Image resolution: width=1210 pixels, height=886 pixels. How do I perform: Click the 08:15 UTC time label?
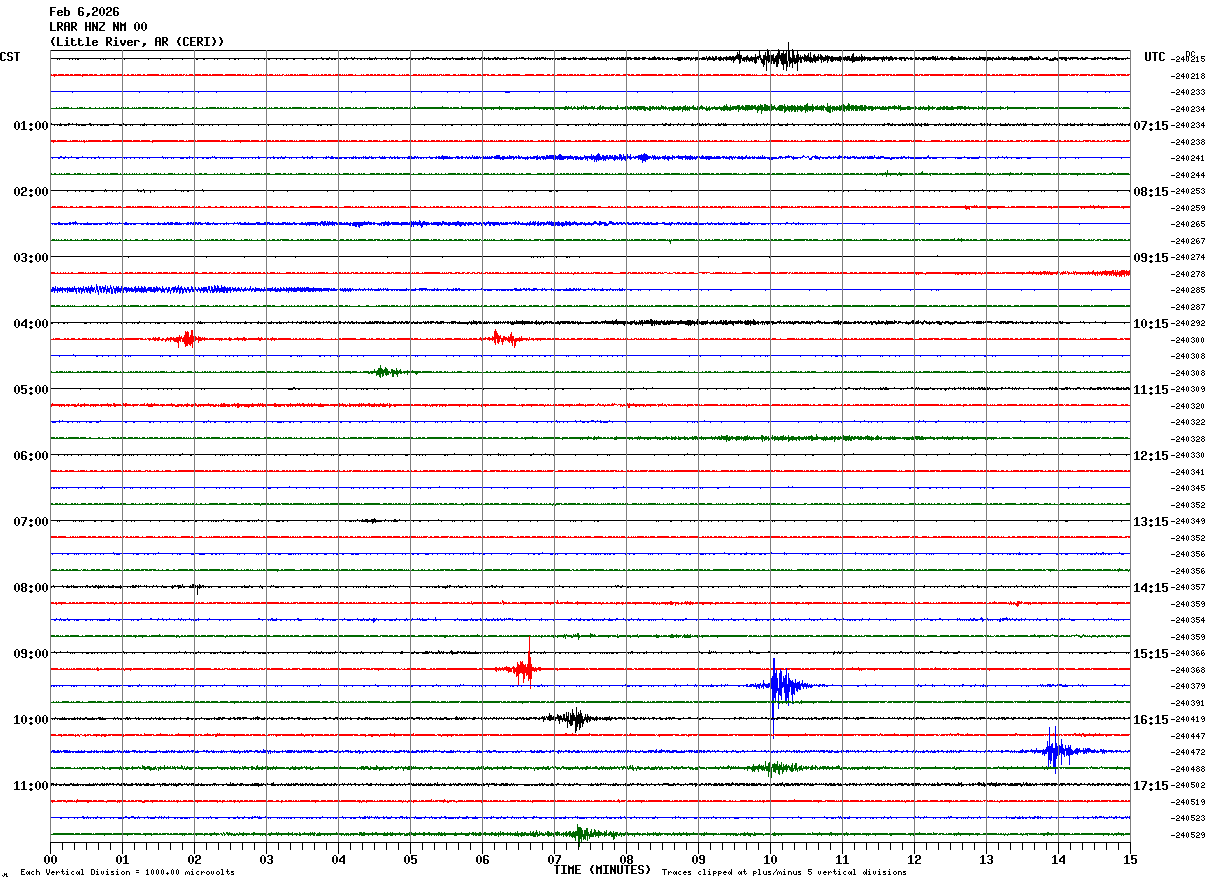(1151, 191)
